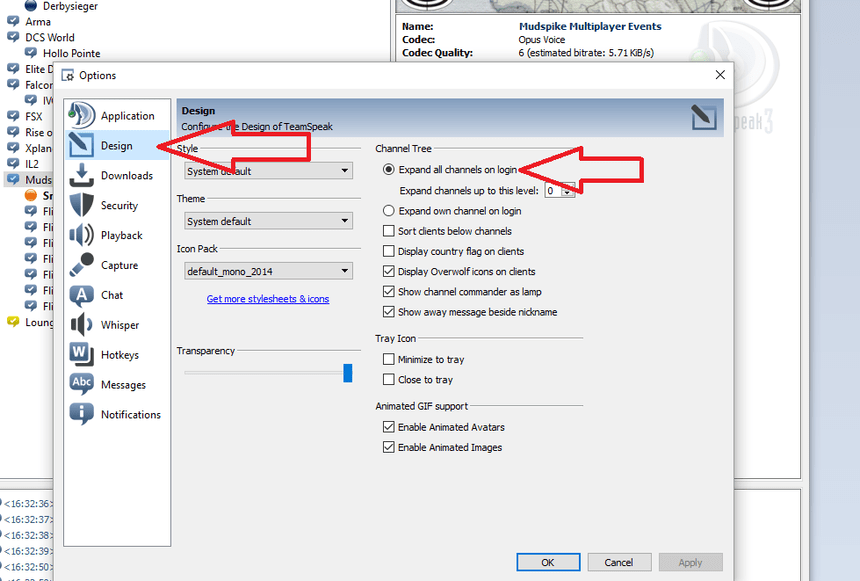Open Security shield icon settings

82,205
